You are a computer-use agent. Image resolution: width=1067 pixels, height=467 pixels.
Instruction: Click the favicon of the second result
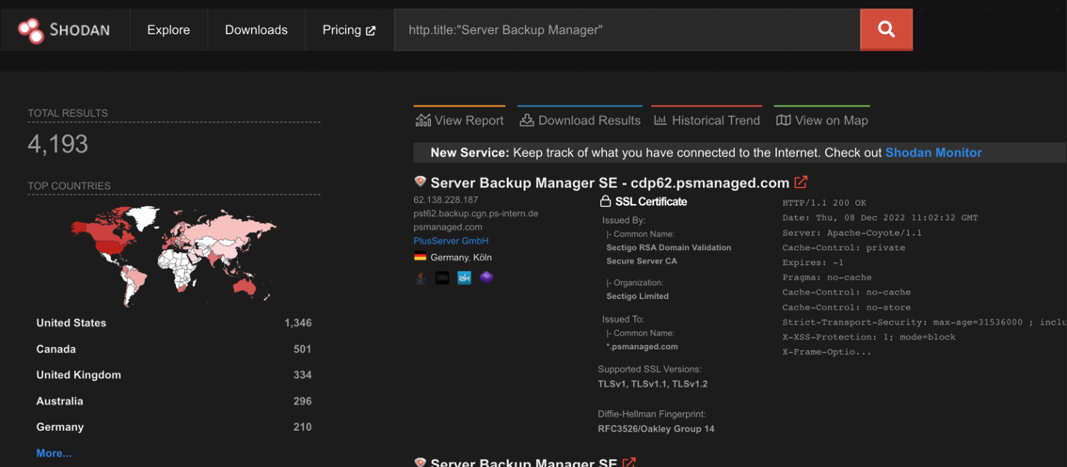[420, 463]
